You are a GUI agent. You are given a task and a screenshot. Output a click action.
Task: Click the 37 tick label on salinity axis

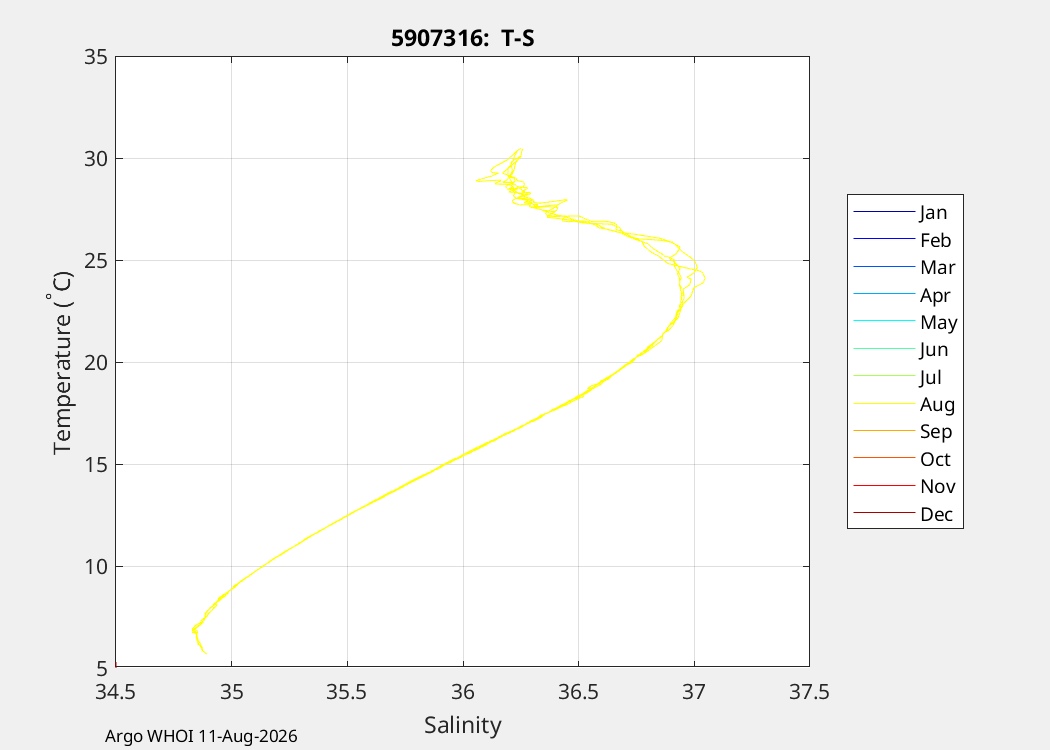click(694, 692)
